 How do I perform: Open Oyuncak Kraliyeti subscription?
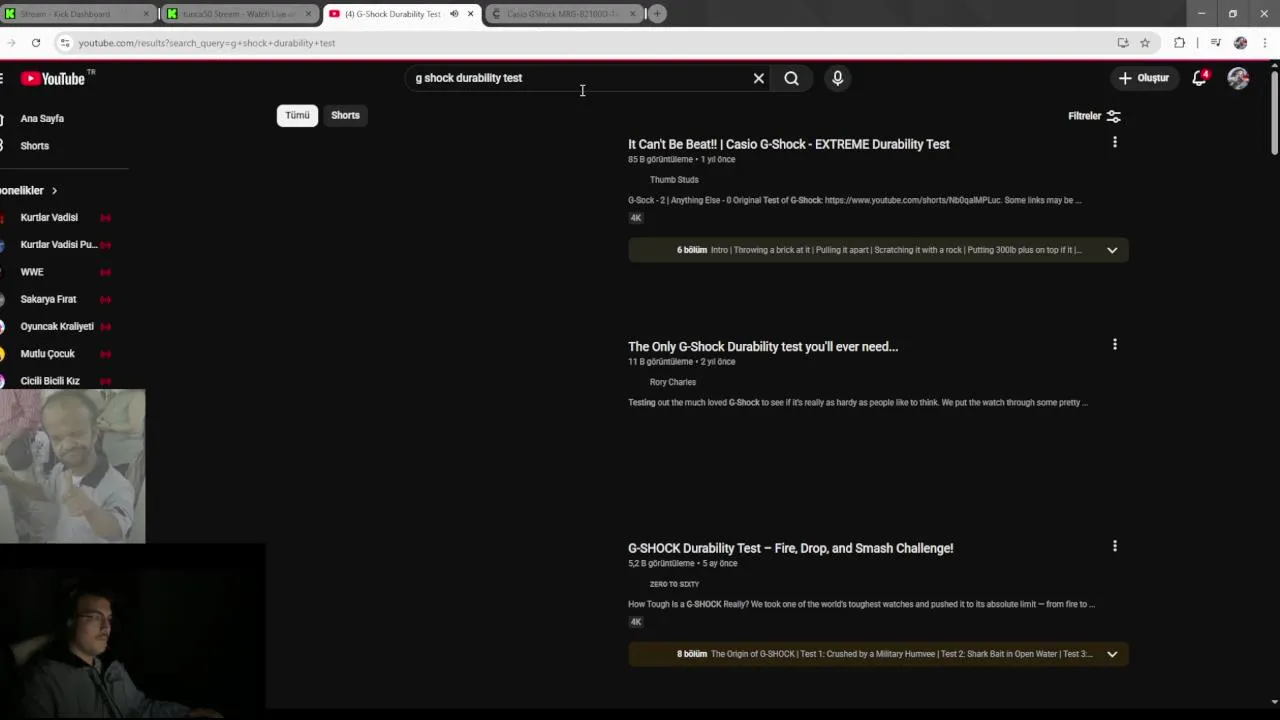click(57, 326)
